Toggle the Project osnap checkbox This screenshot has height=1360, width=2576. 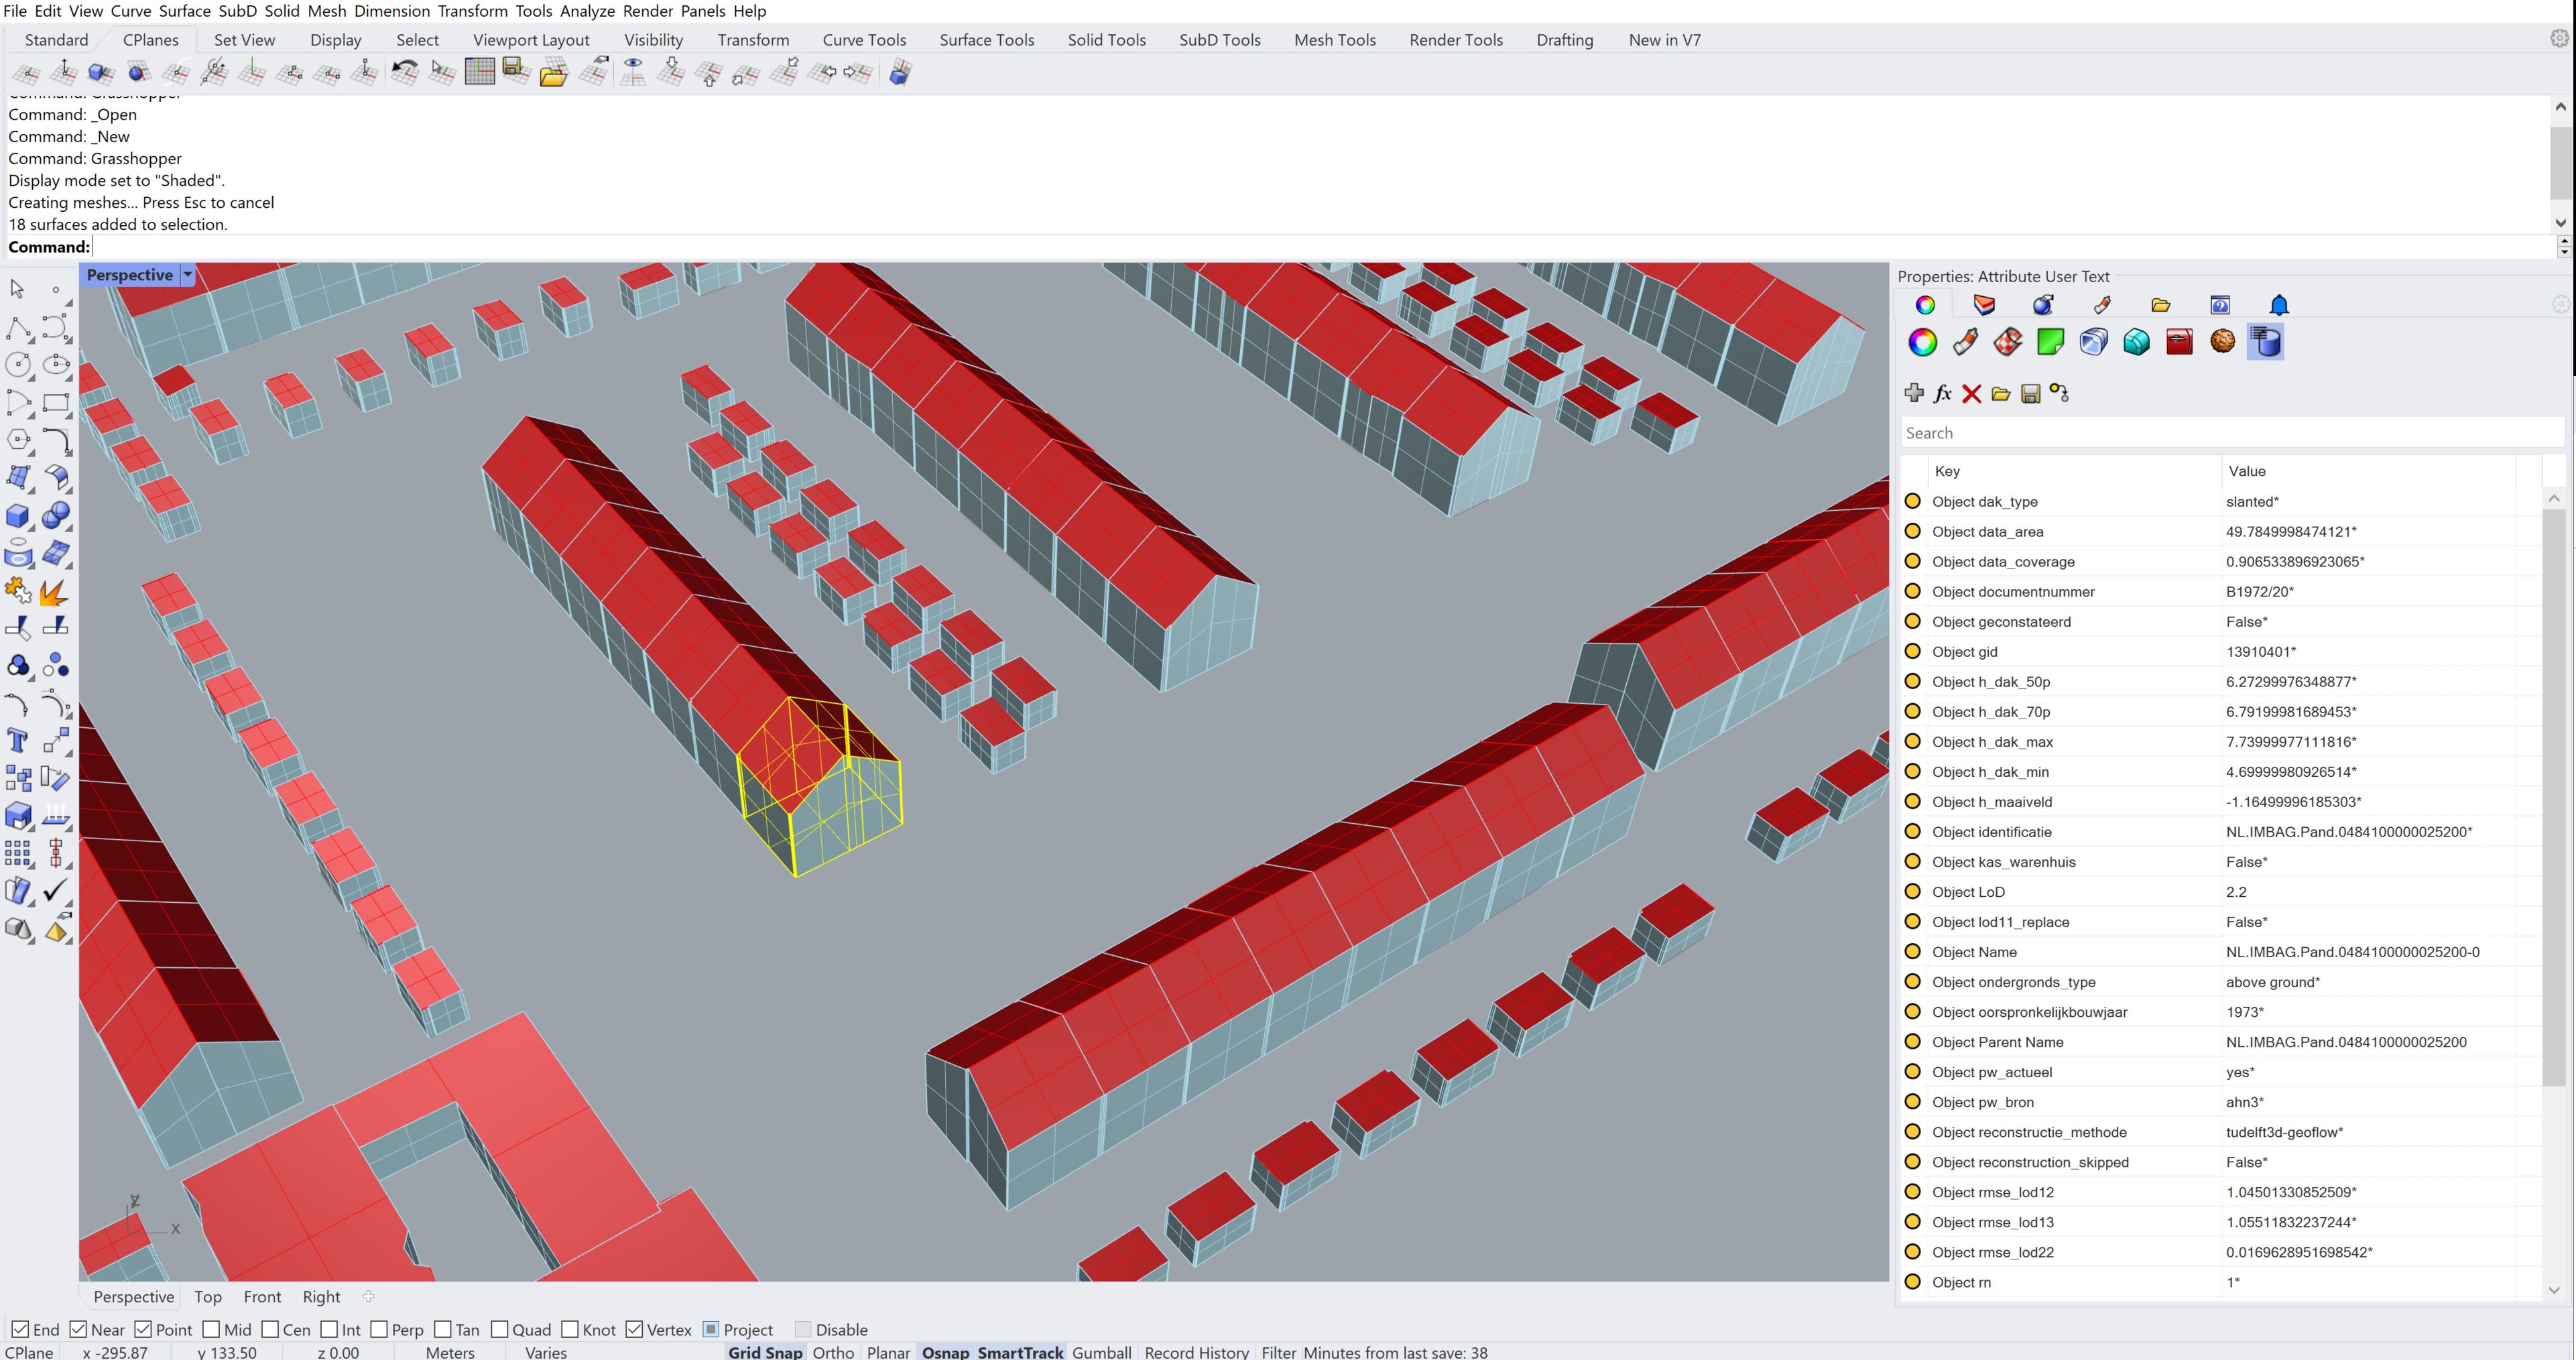[711, 1329]
